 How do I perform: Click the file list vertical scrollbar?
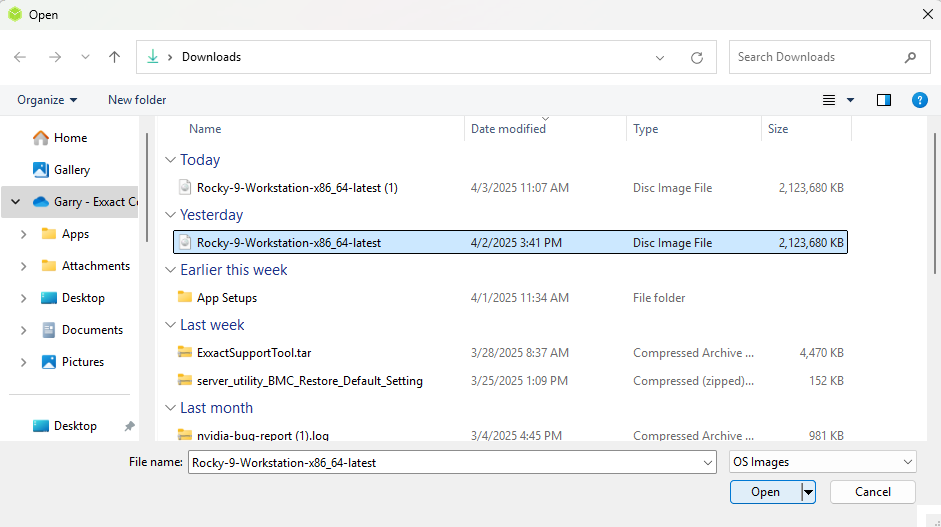pyautogui.click(x=934, y=204)
